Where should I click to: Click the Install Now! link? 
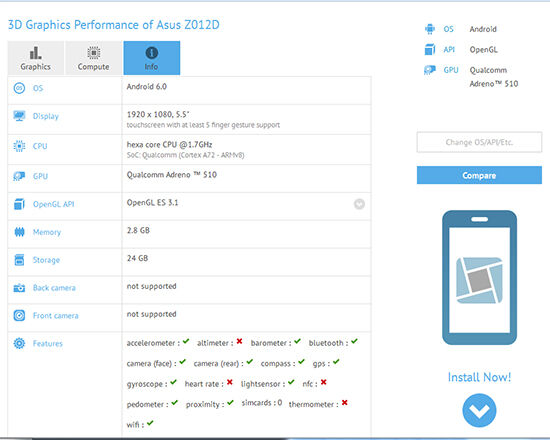(479, 377)
